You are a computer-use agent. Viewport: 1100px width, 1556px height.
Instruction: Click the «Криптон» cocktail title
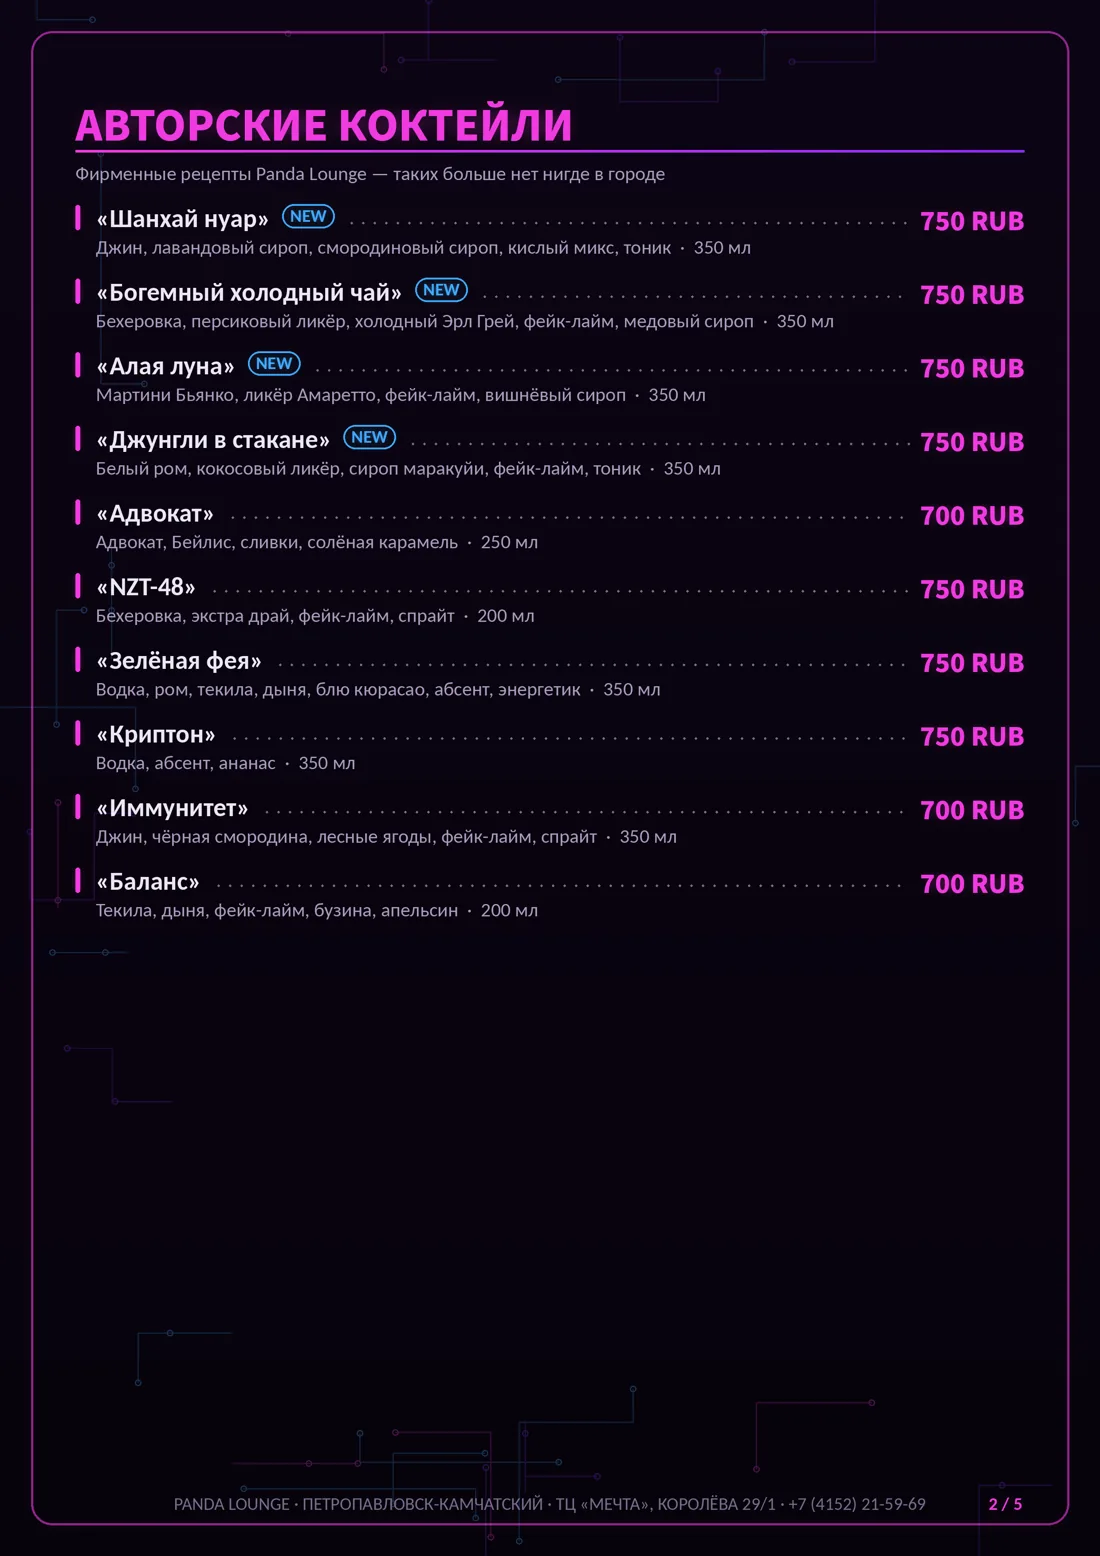[x=156, y=735]
